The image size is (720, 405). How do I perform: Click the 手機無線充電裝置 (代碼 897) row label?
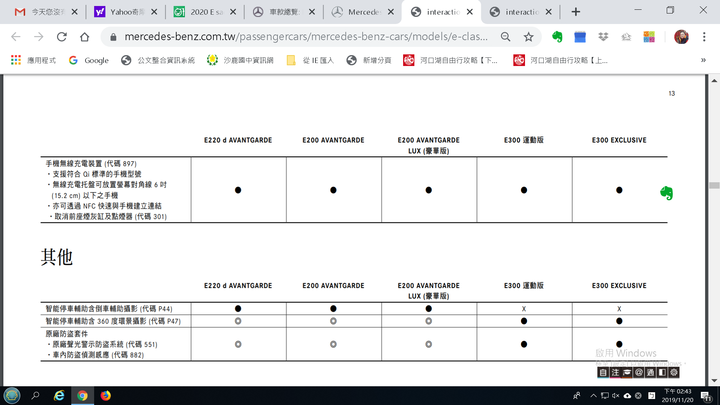pos(91,163)
